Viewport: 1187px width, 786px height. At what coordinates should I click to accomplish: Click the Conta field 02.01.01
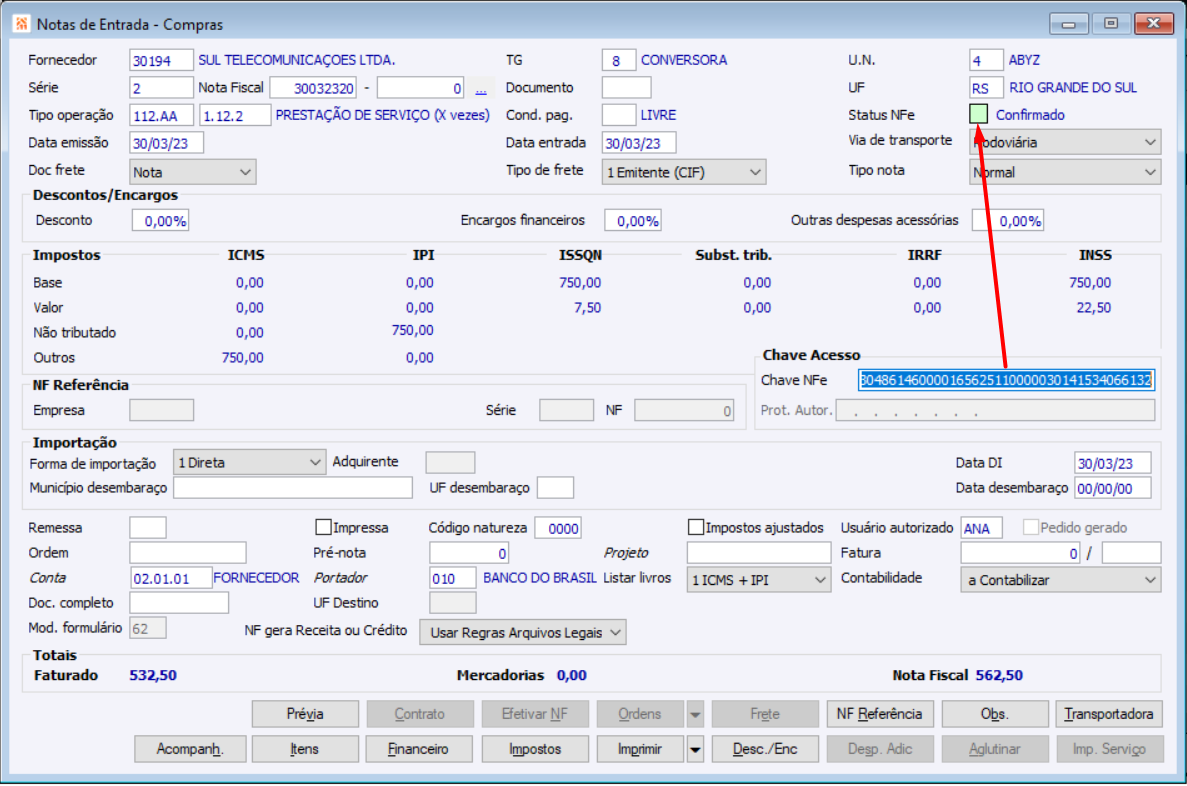[170, 579]
